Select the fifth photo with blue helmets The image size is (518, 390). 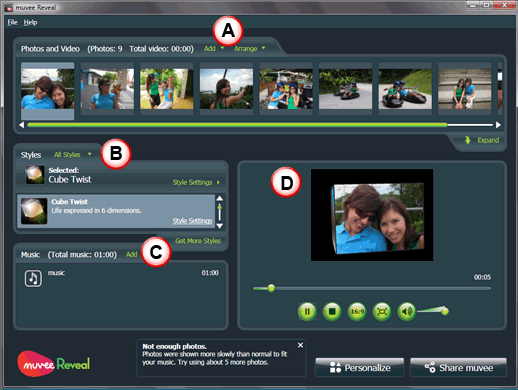[x=286, y=89]
